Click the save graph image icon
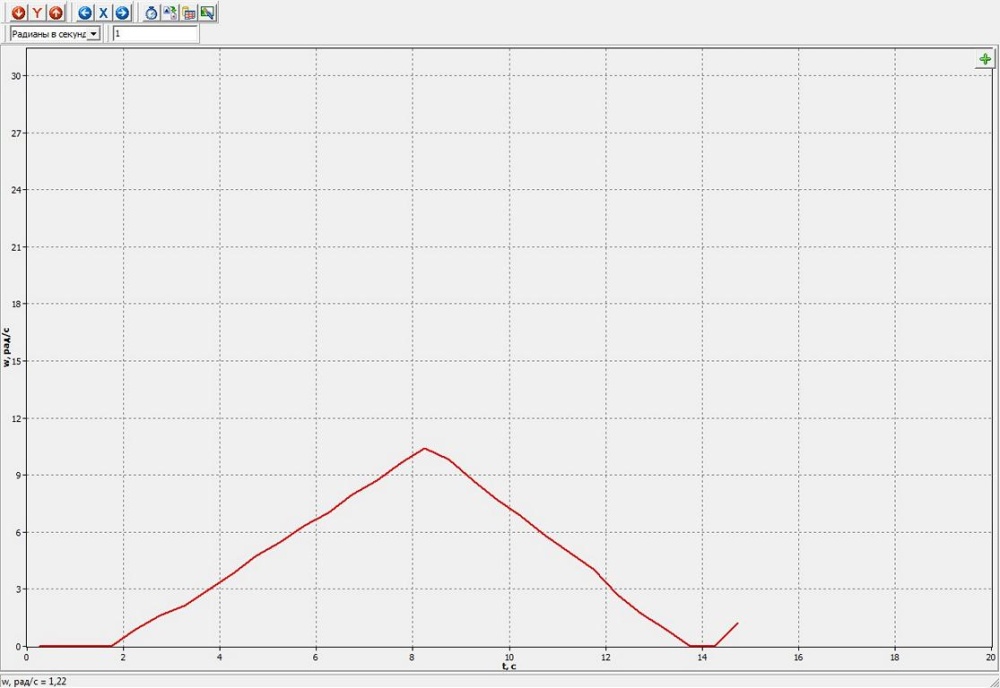The image size is (1000, 688). [x=207, y=12]
